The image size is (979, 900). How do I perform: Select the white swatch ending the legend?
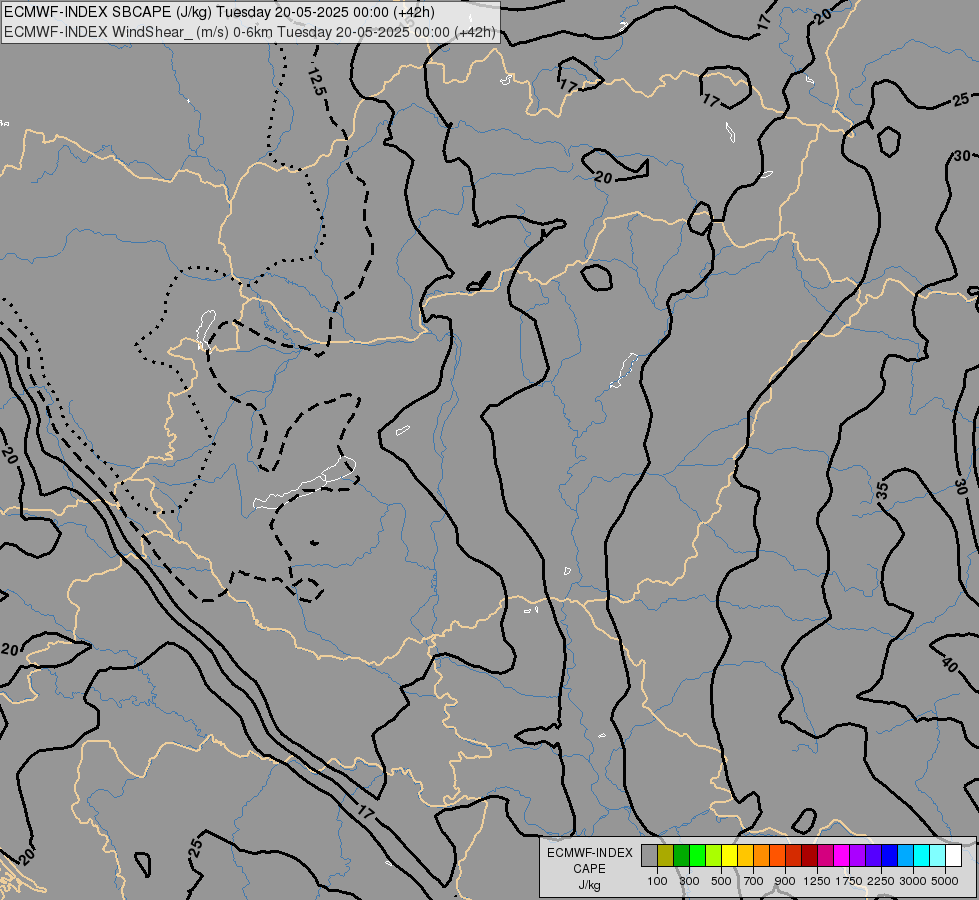(x=953, y=856)
